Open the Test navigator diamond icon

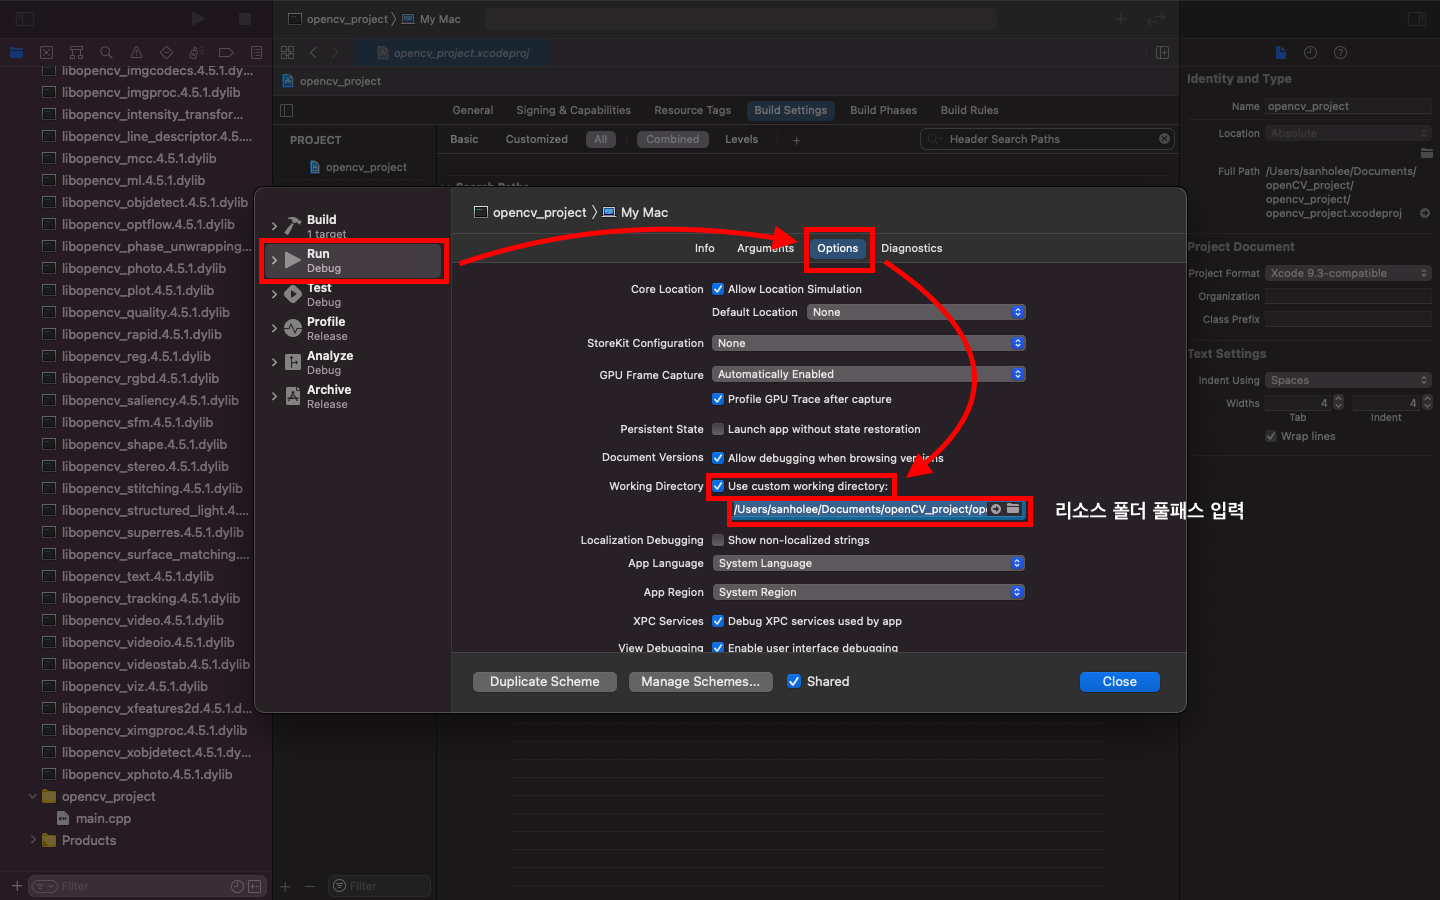click(166, 52)
